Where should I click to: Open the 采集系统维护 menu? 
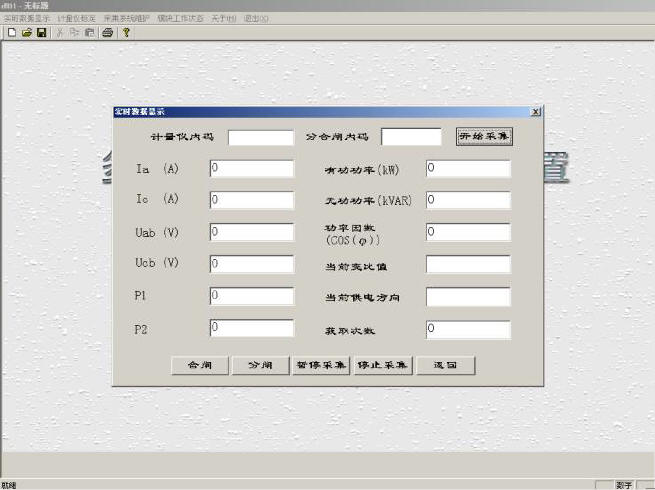[x=127, y=19]
